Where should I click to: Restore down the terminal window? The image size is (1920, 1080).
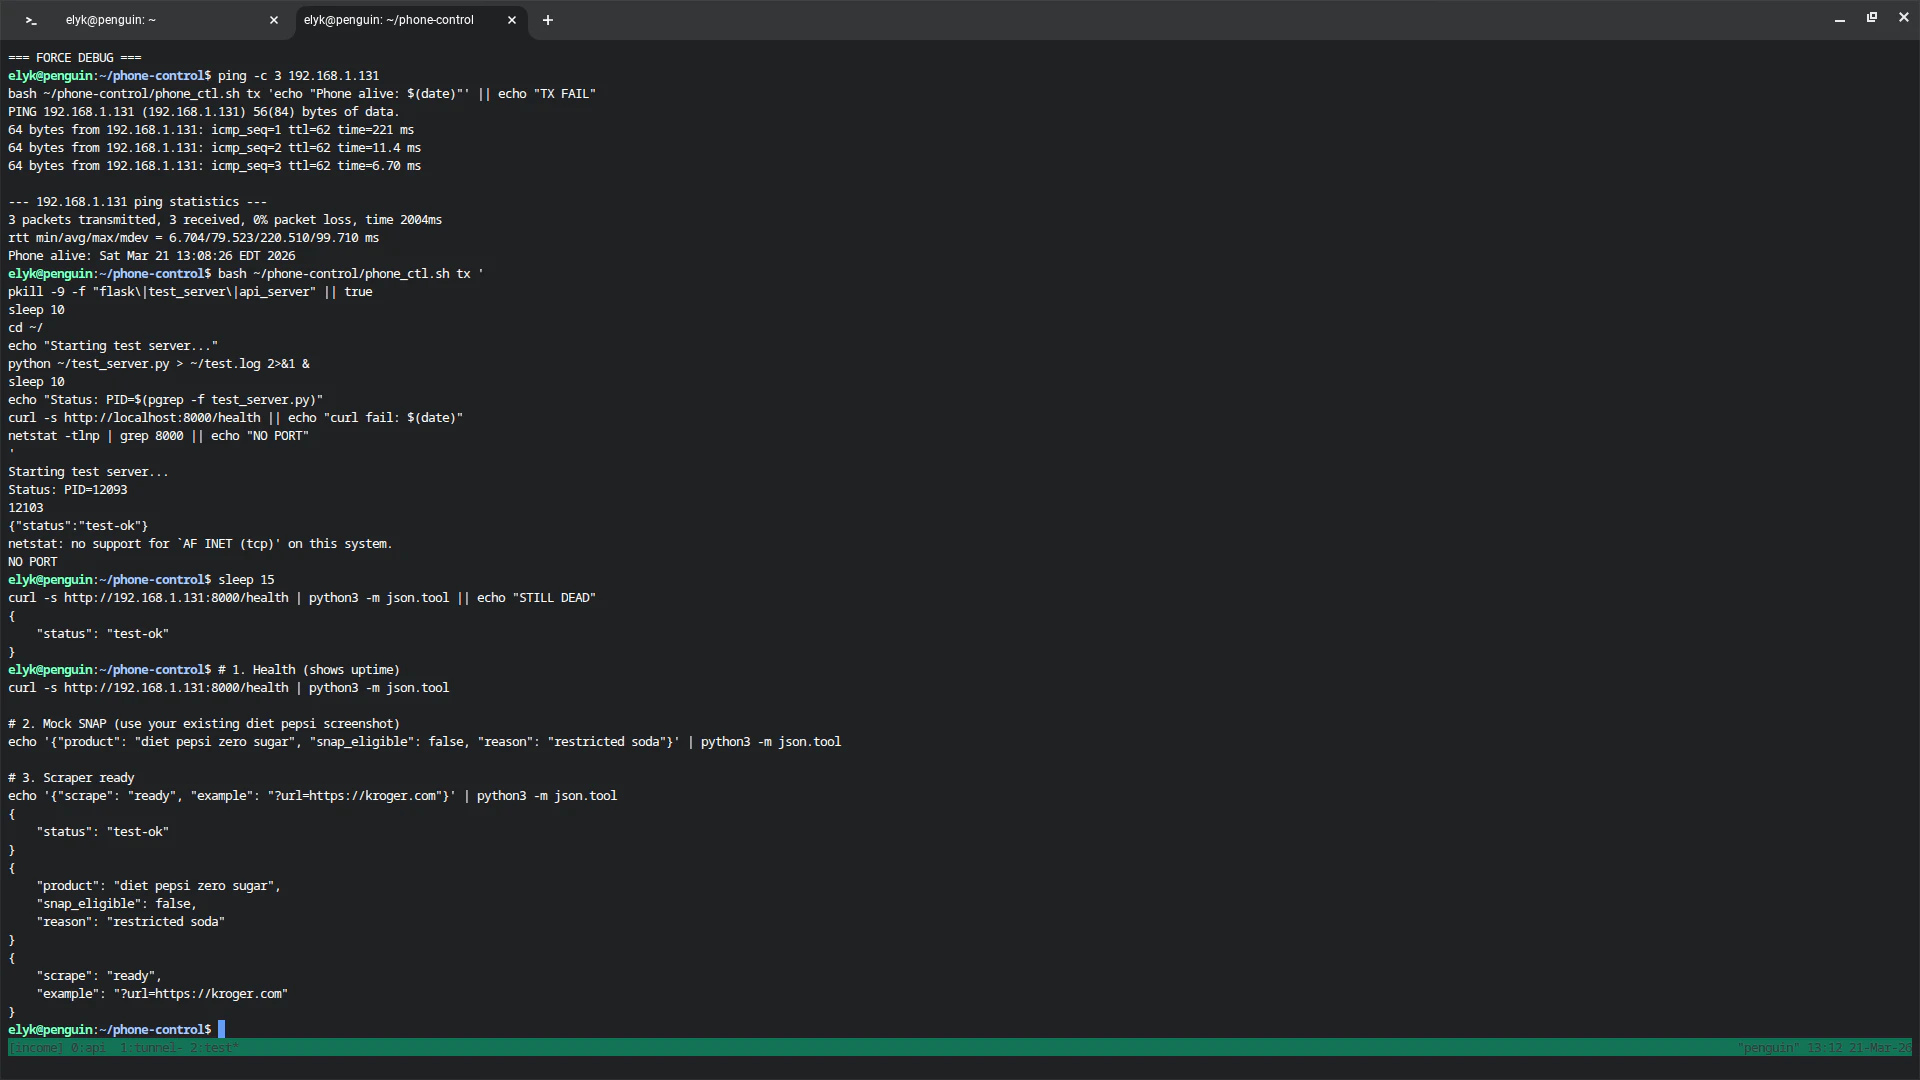(1872, 18)
